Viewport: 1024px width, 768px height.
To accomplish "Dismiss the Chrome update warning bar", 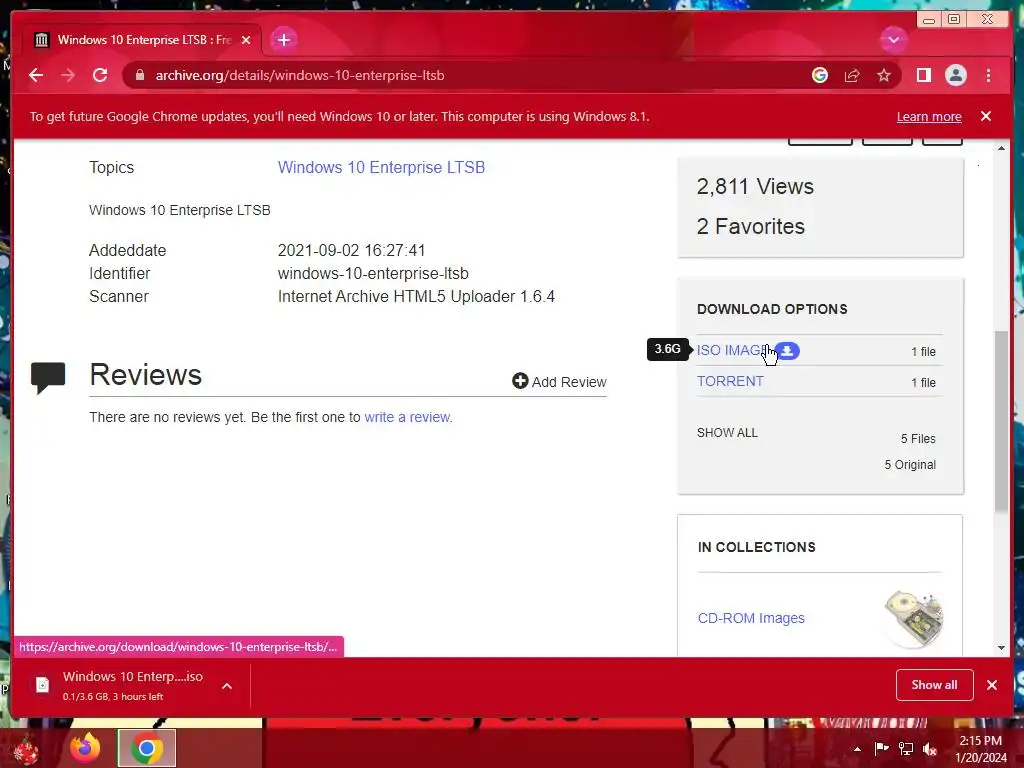I will (985, 116).
